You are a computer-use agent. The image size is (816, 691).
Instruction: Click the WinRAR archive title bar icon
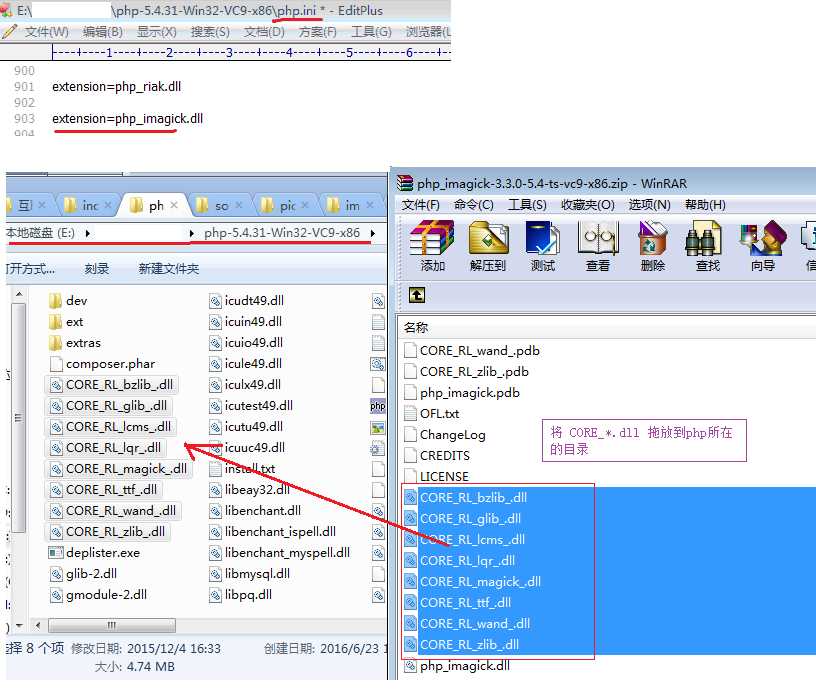pyautogui.click(x=405, y=183)
